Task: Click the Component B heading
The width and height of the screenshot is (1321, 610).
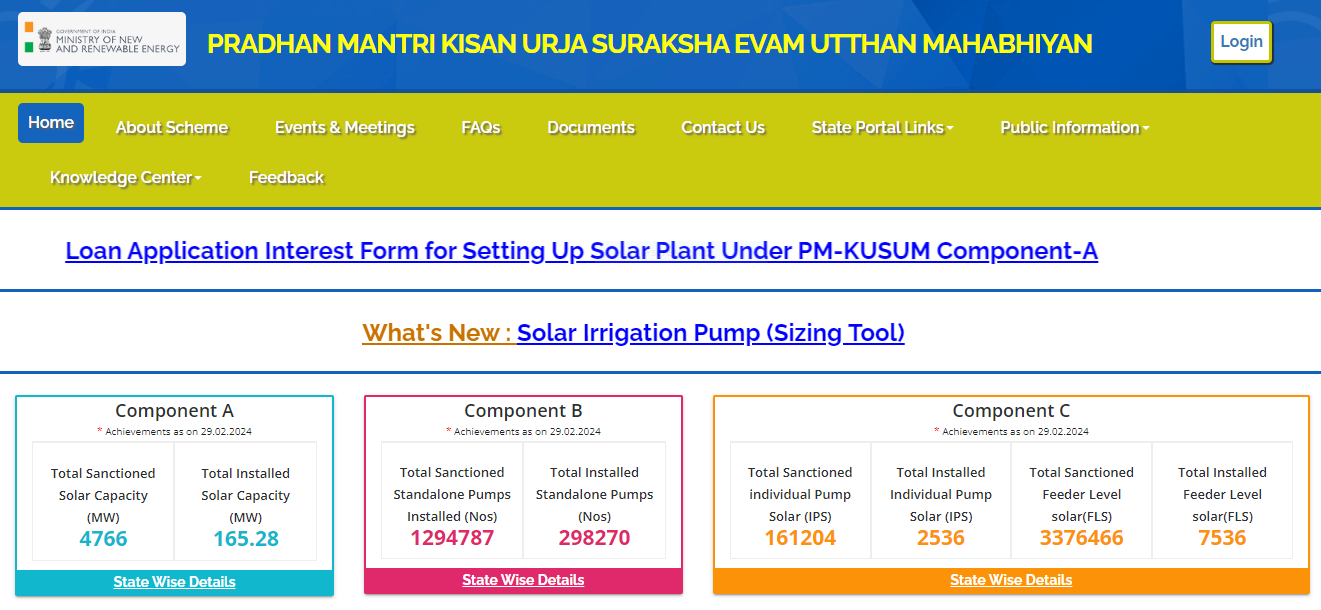Action: 523,411
